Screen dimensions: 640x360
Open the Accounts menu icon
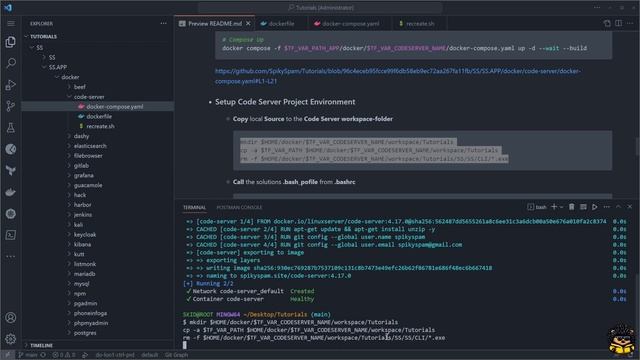11,318
